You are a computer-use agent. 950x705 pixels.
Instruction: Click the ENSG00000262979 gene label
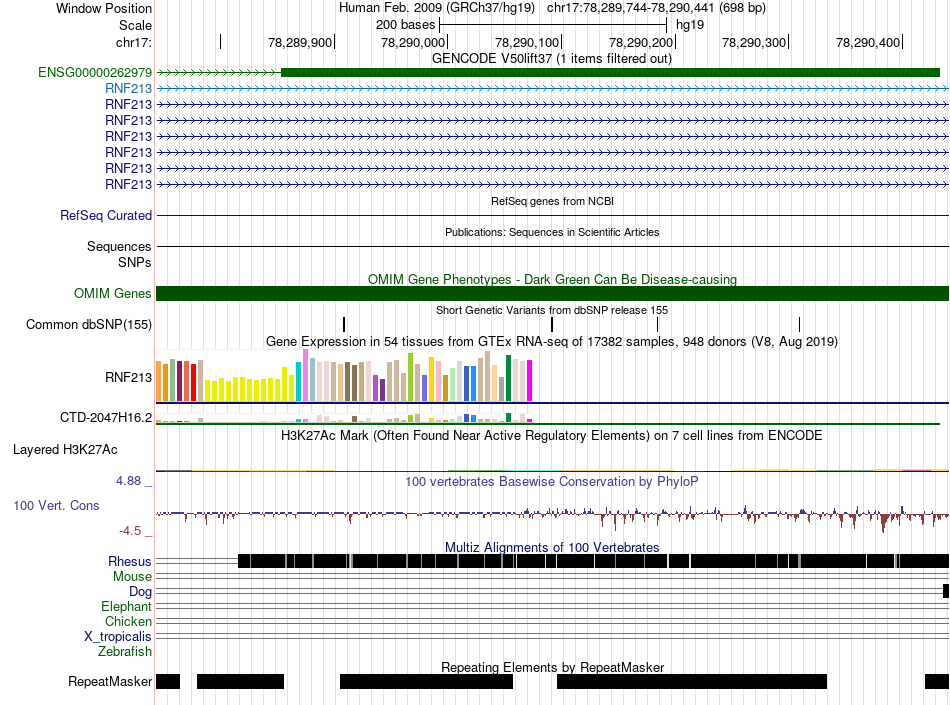[x=95, y=73]
